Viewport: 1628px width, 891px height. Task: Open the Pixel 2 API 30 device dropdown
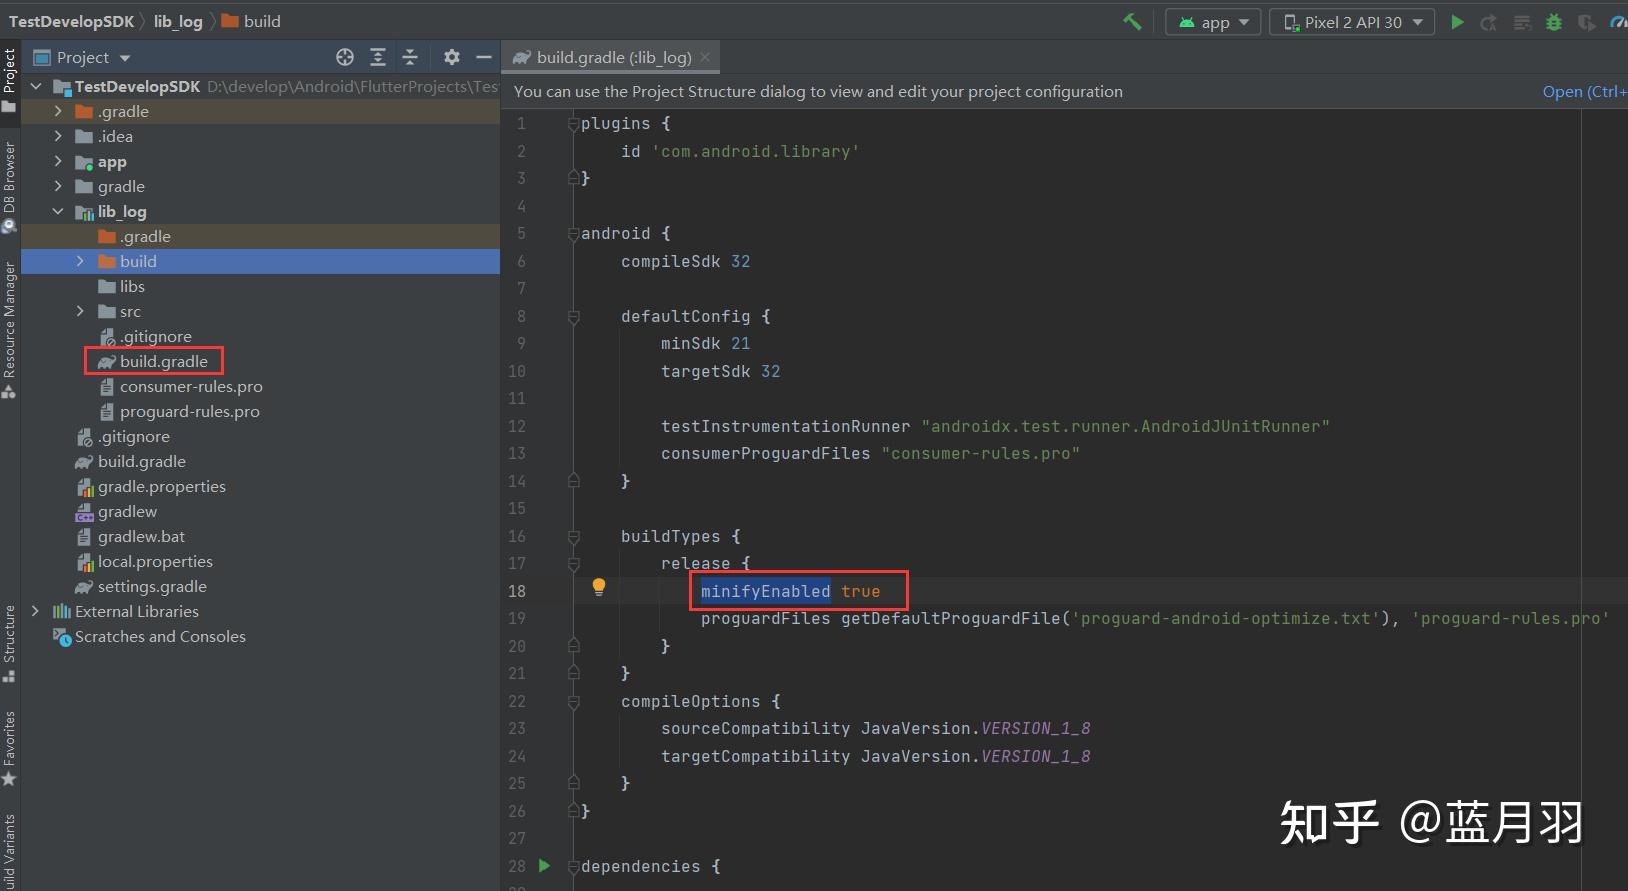click(1352, 22)
